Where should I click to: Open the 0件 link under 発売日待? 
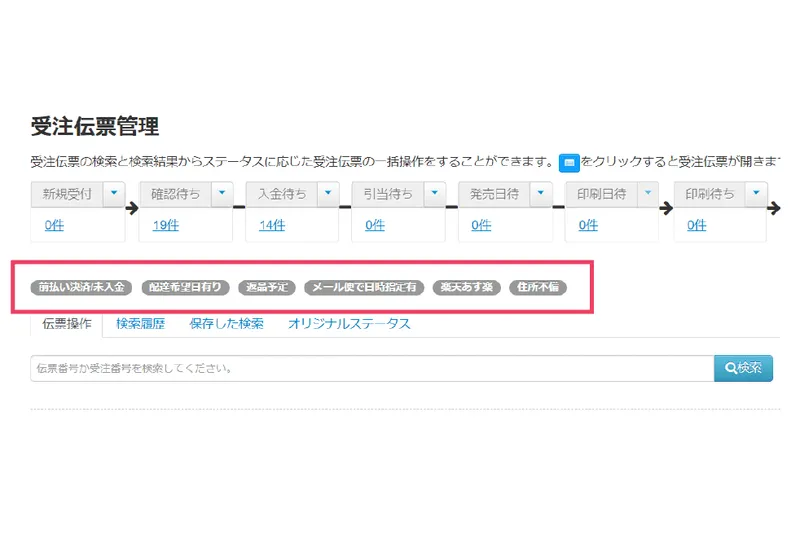(481, 225)
